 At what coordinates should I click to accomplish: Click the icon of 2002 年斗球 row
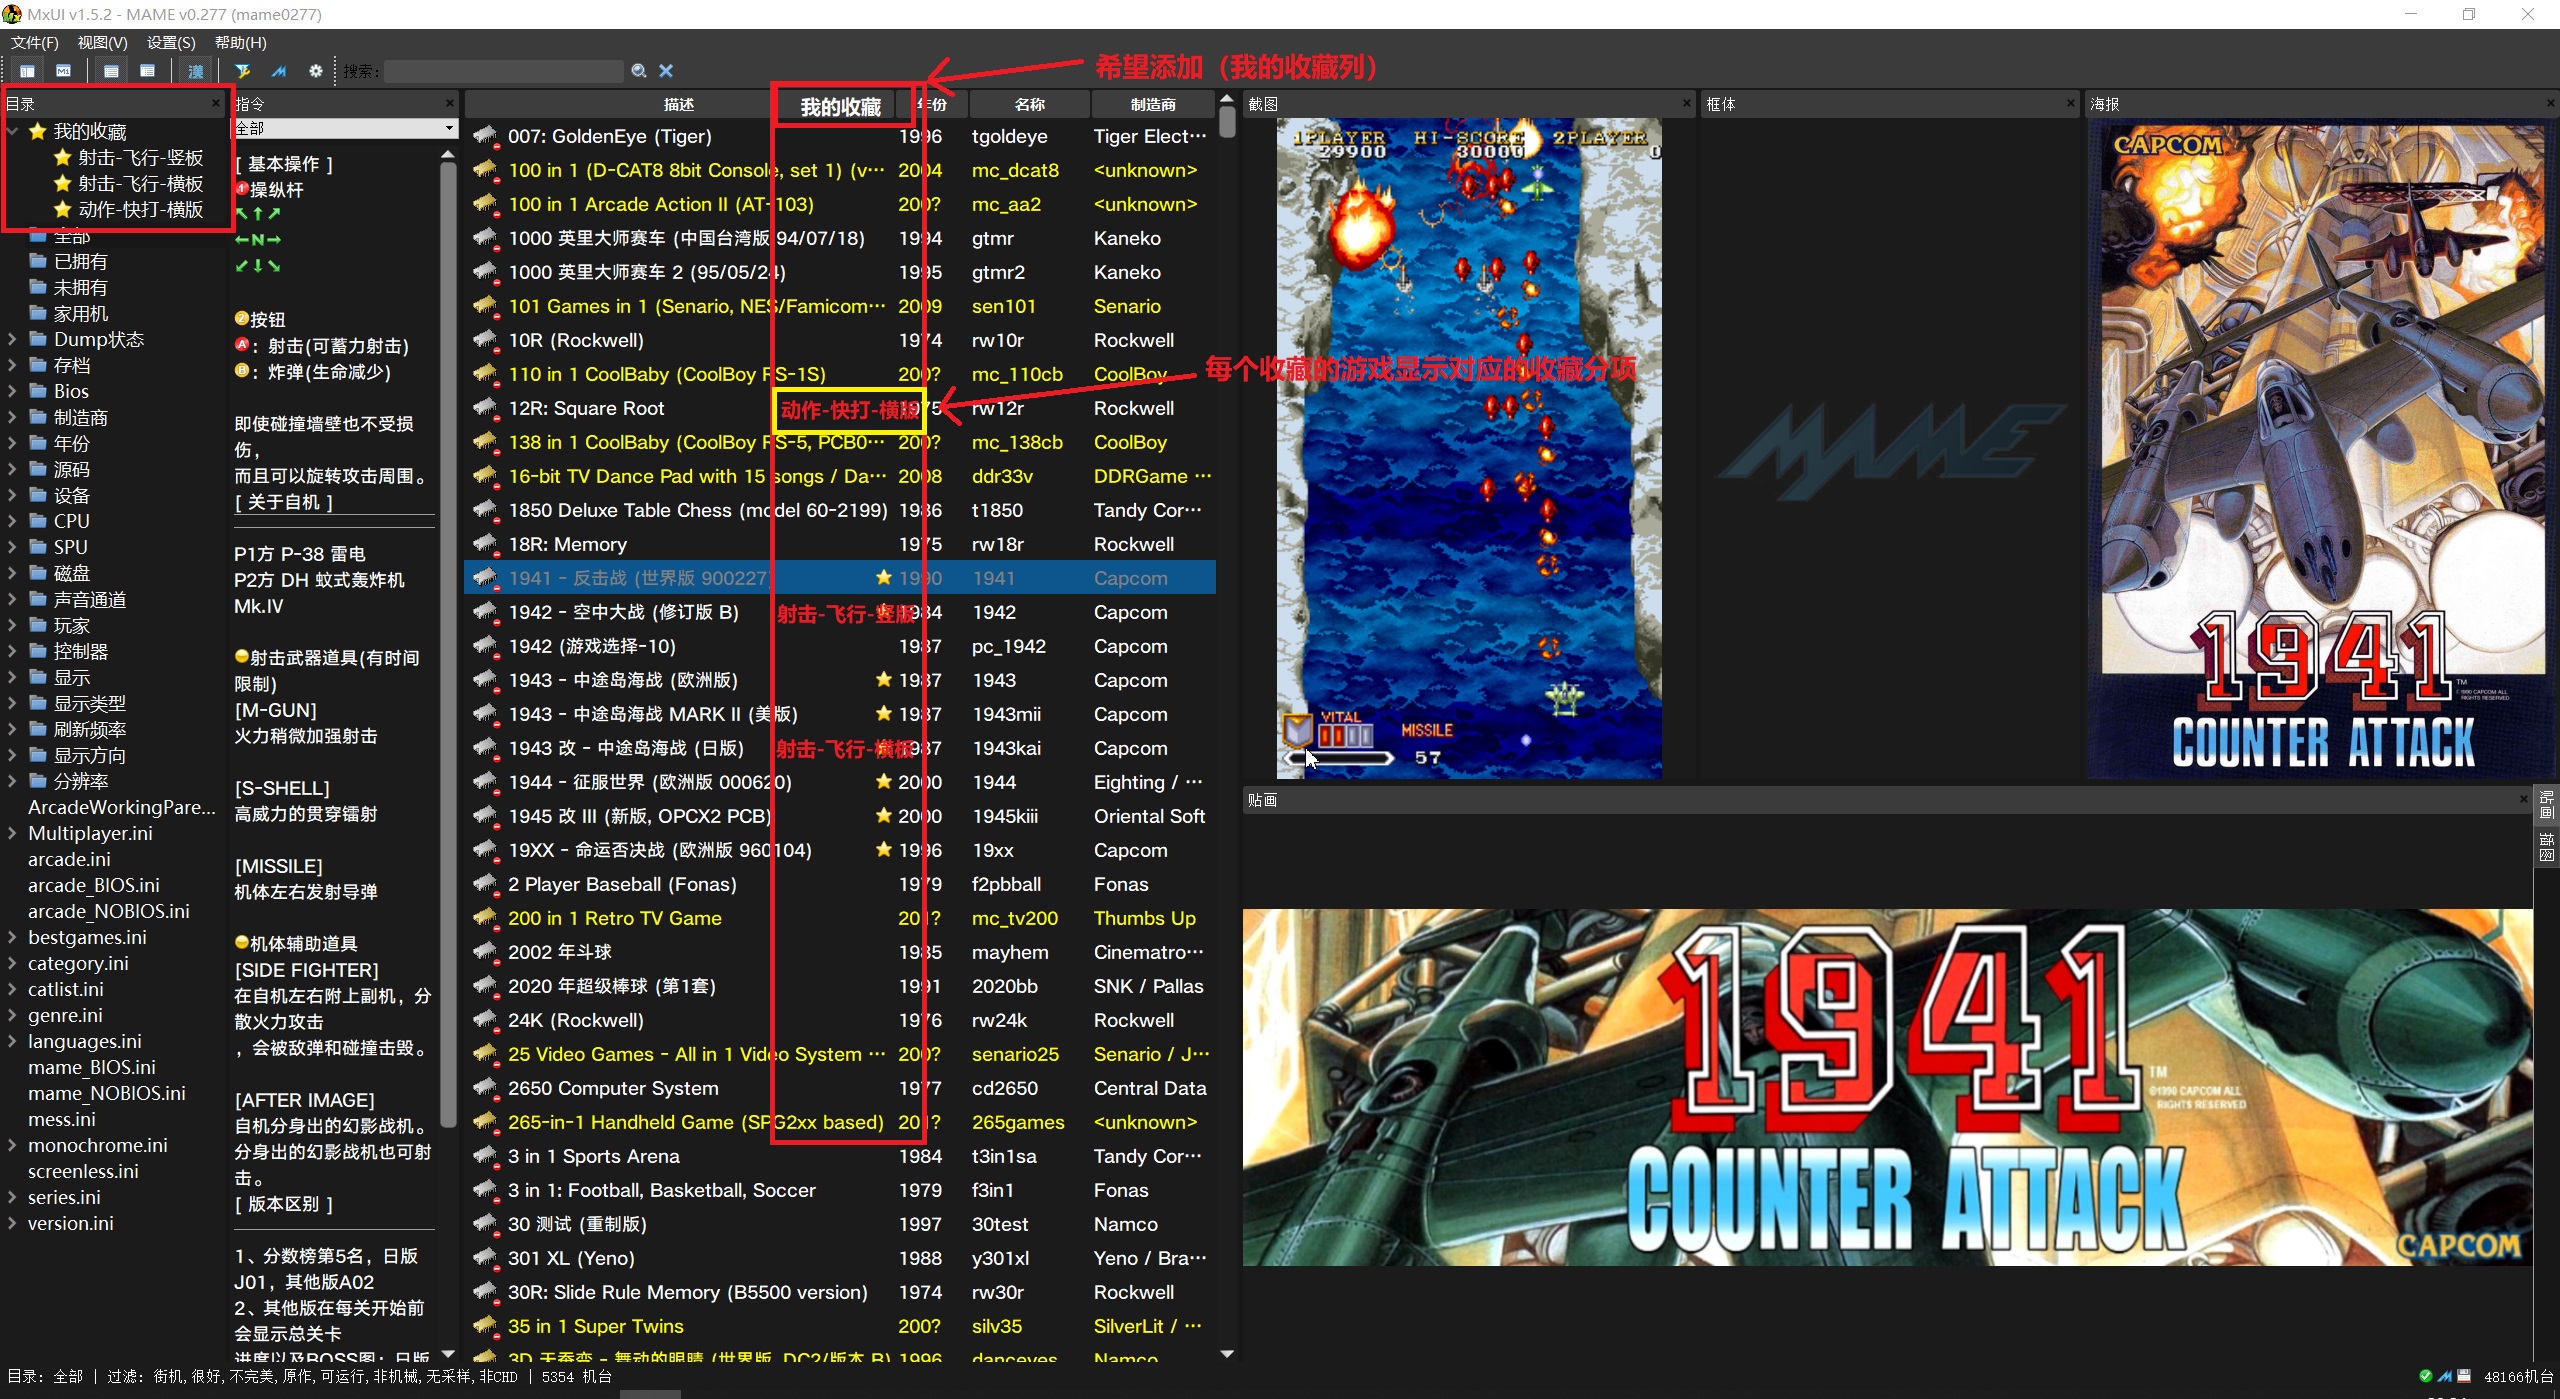(x=485, y=952)
